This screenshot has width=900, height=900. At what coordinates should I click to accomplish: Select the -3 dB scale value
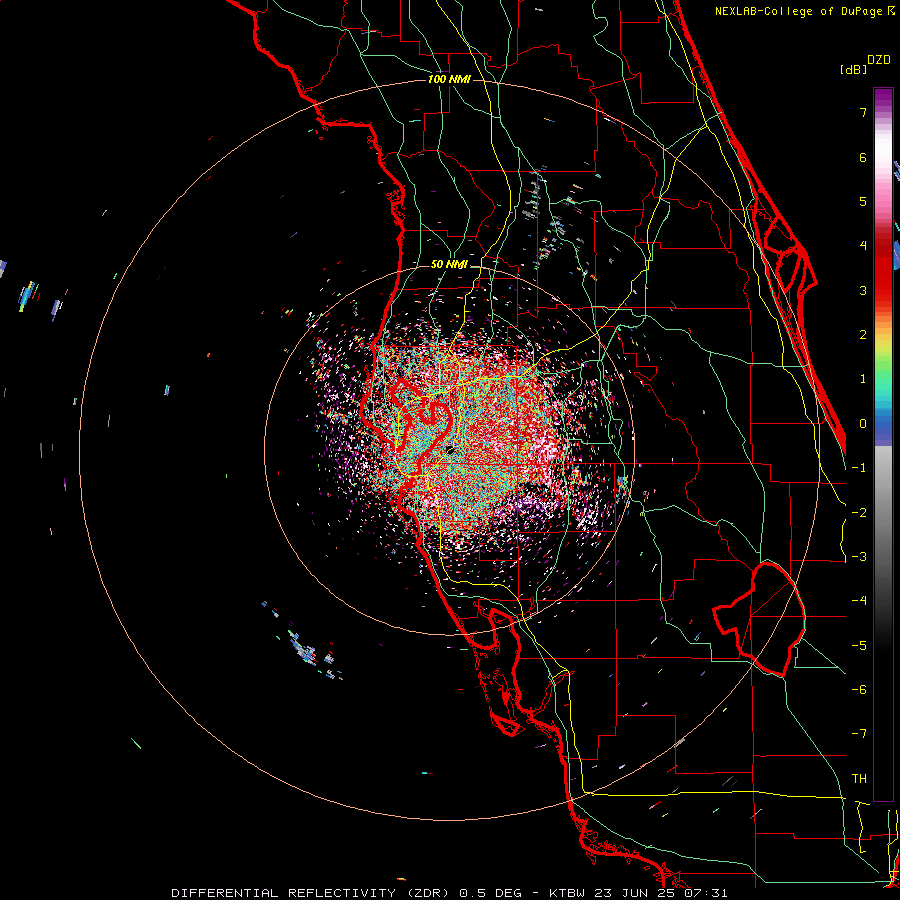(859, 557)
